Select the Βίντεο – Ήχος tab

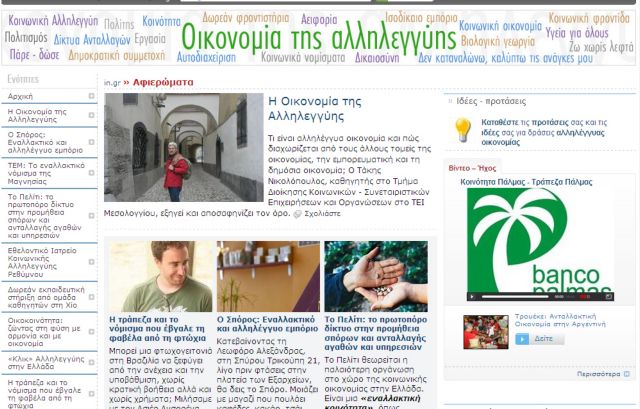coord(472,168)
